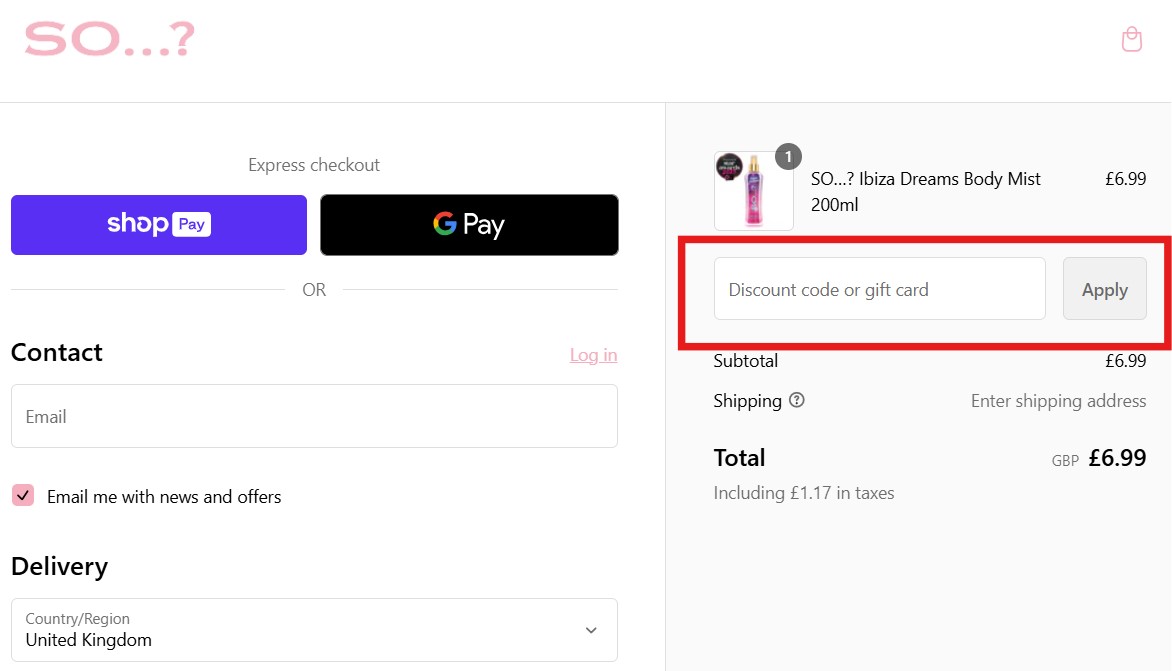The image size is (1172, 671).
Task: Pay with Shop Pay express button
Action: (158, 225)
